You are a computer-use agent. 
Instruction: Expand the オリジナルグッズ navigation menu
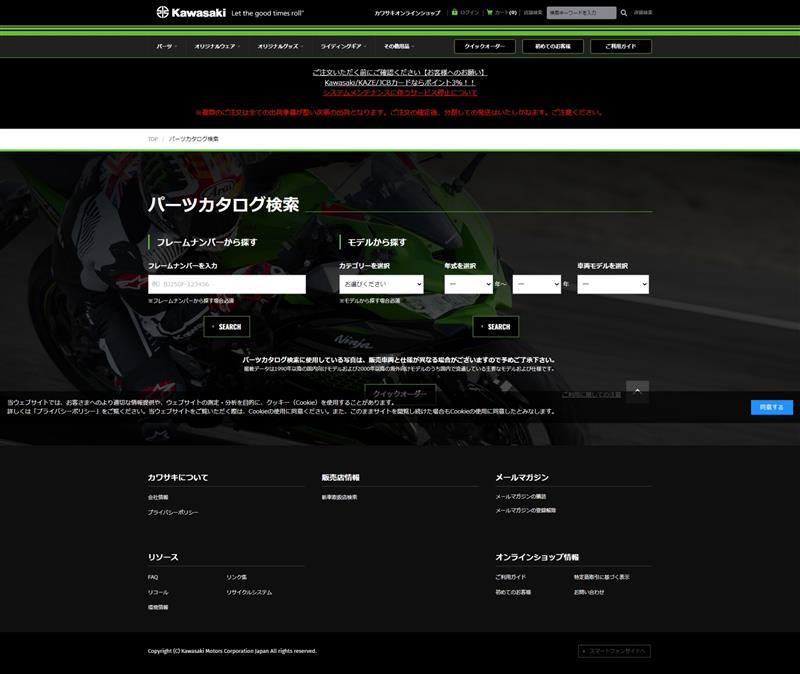pos(280,46)
